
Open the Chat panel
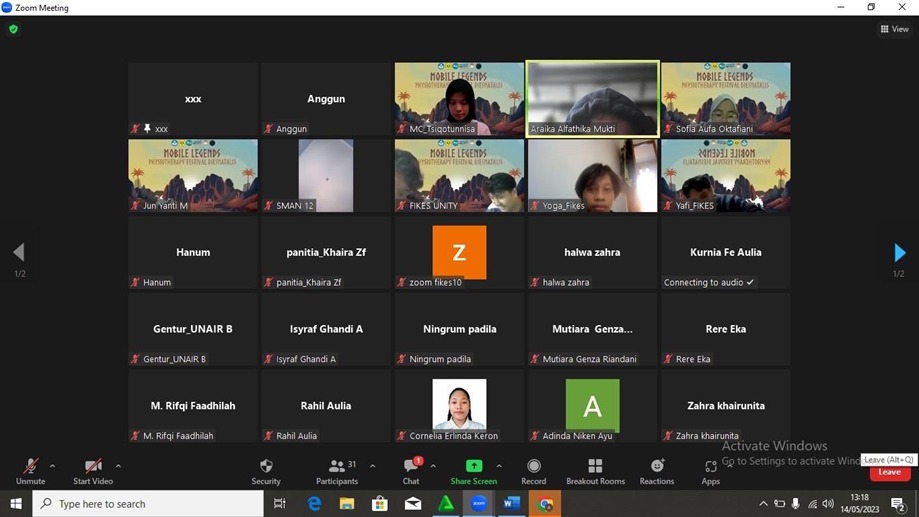coord(411,471)
